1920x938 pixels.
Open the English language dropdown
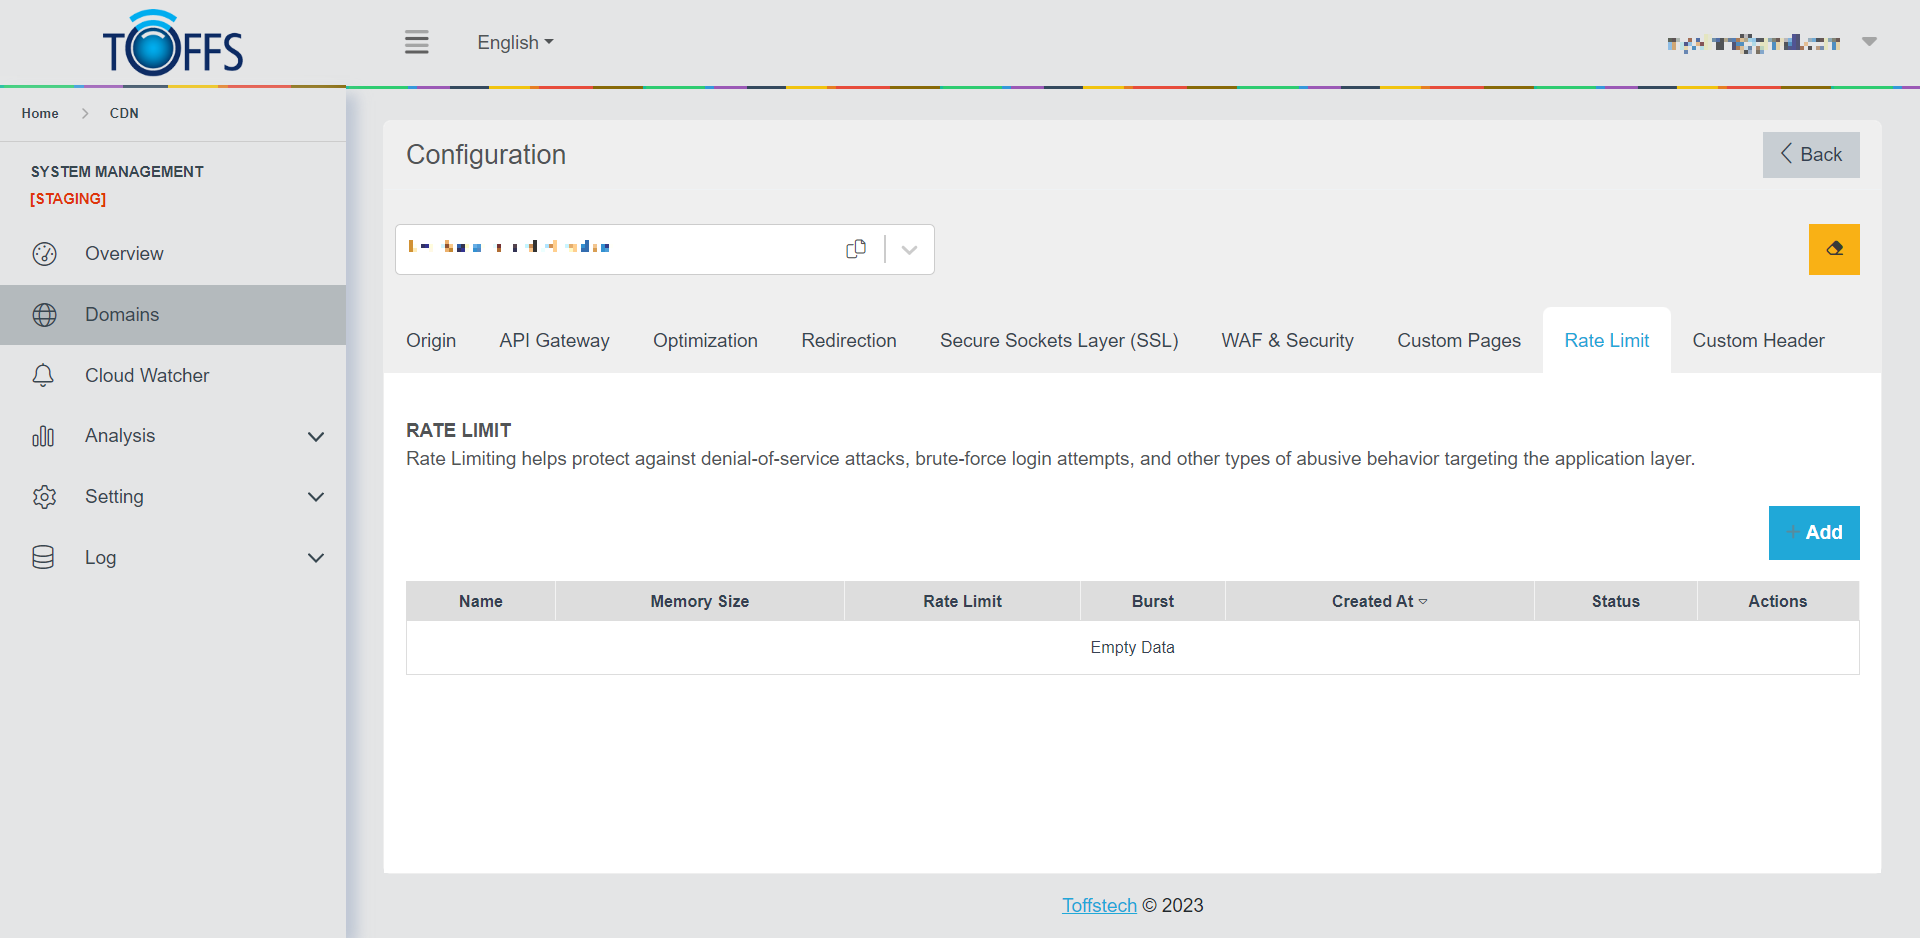[x=515, y=43]
